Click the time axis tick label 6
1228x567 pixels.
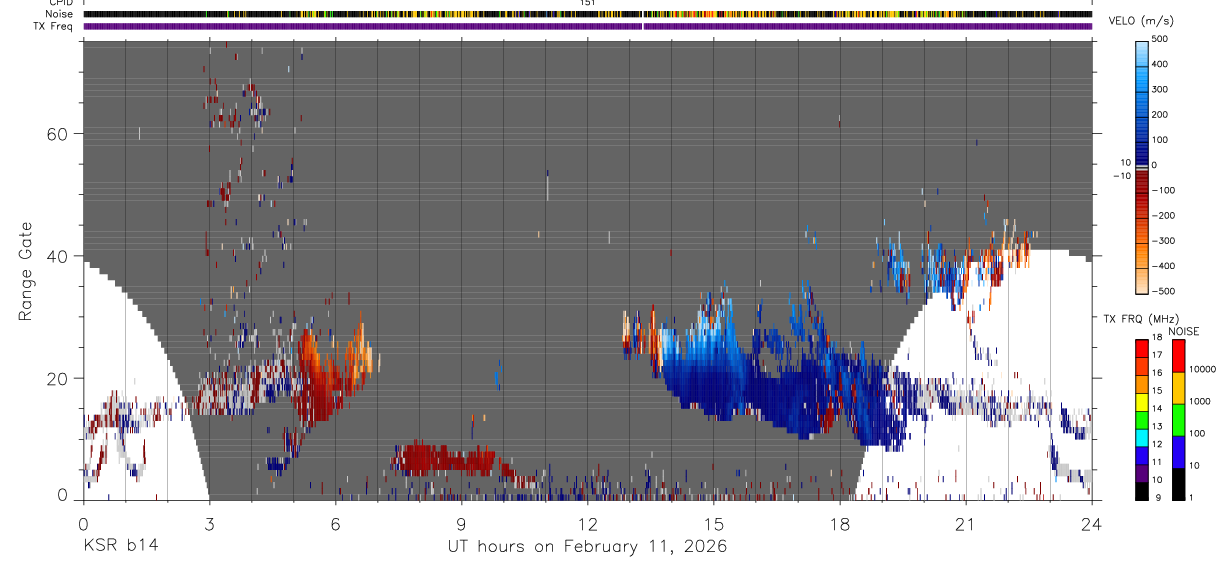335,524
